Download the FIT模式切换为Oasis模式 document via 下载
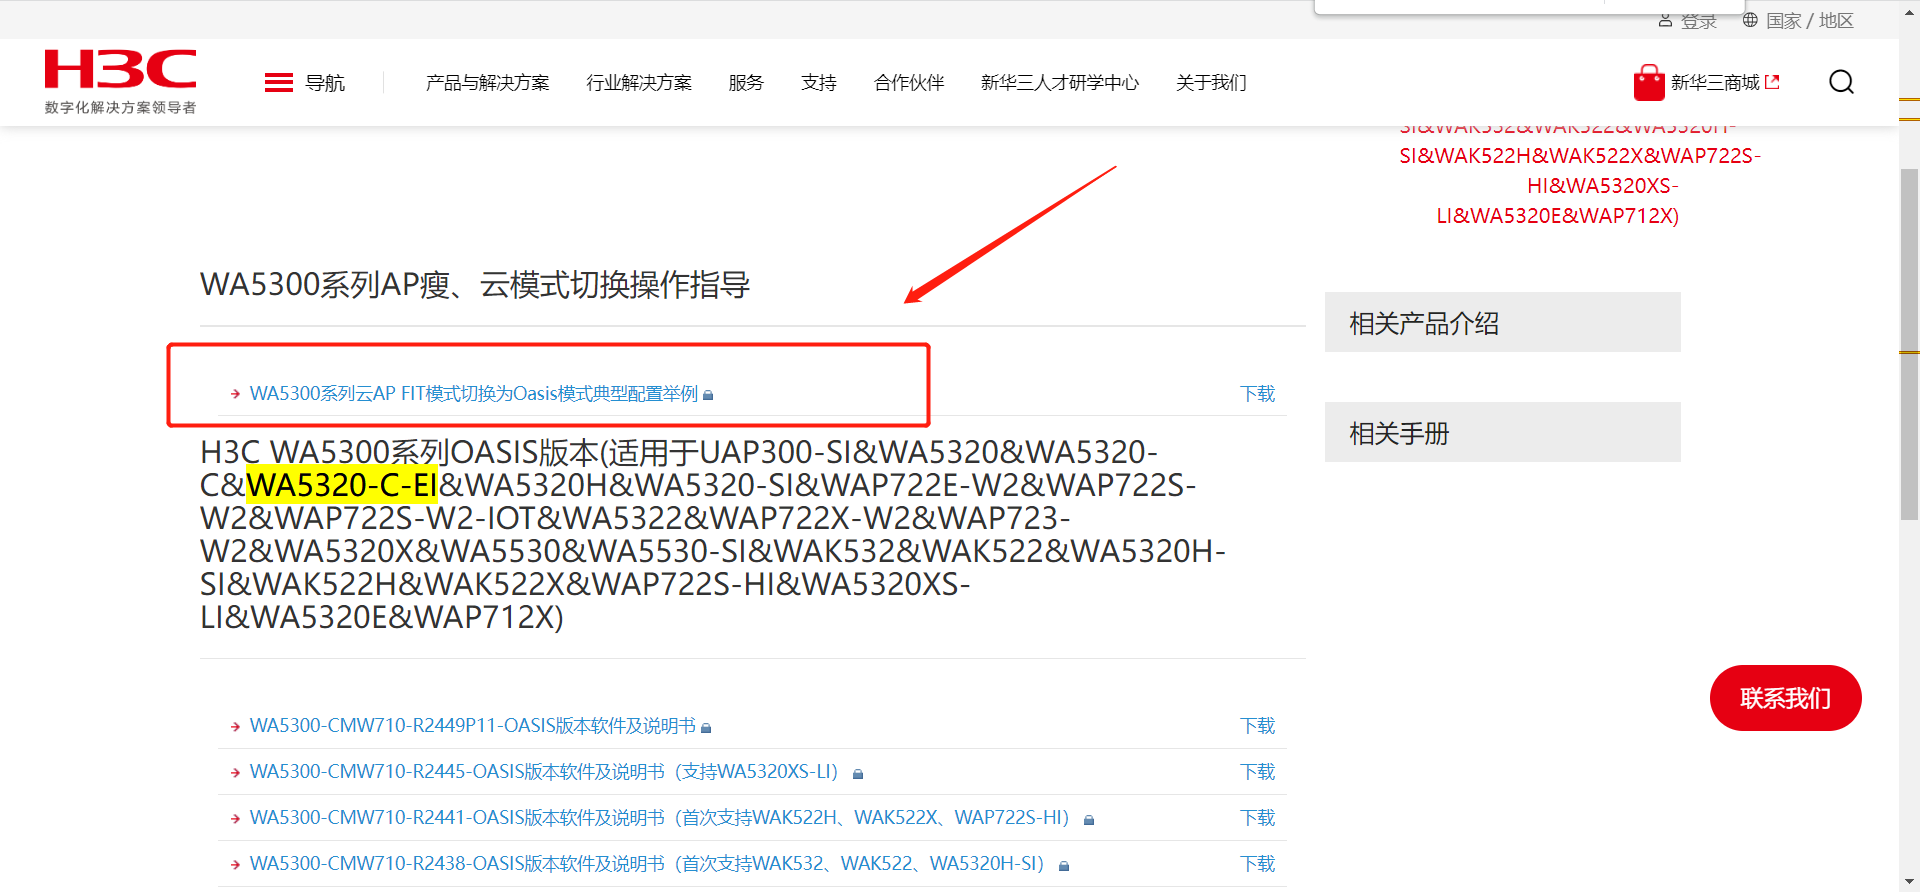This screenshot has width=1920, height=892. coord(1258,393)
